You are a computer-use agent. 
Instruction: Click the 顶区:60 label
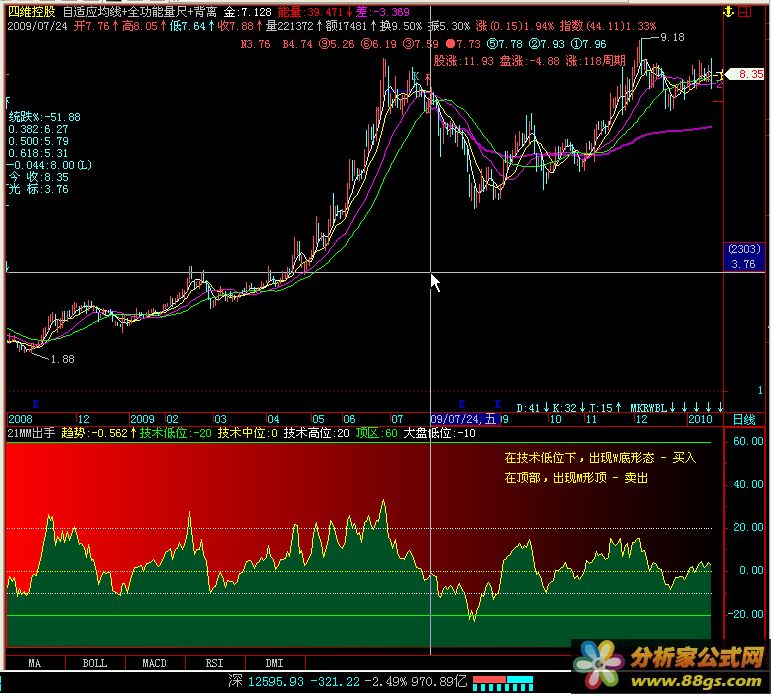point(377,433)
